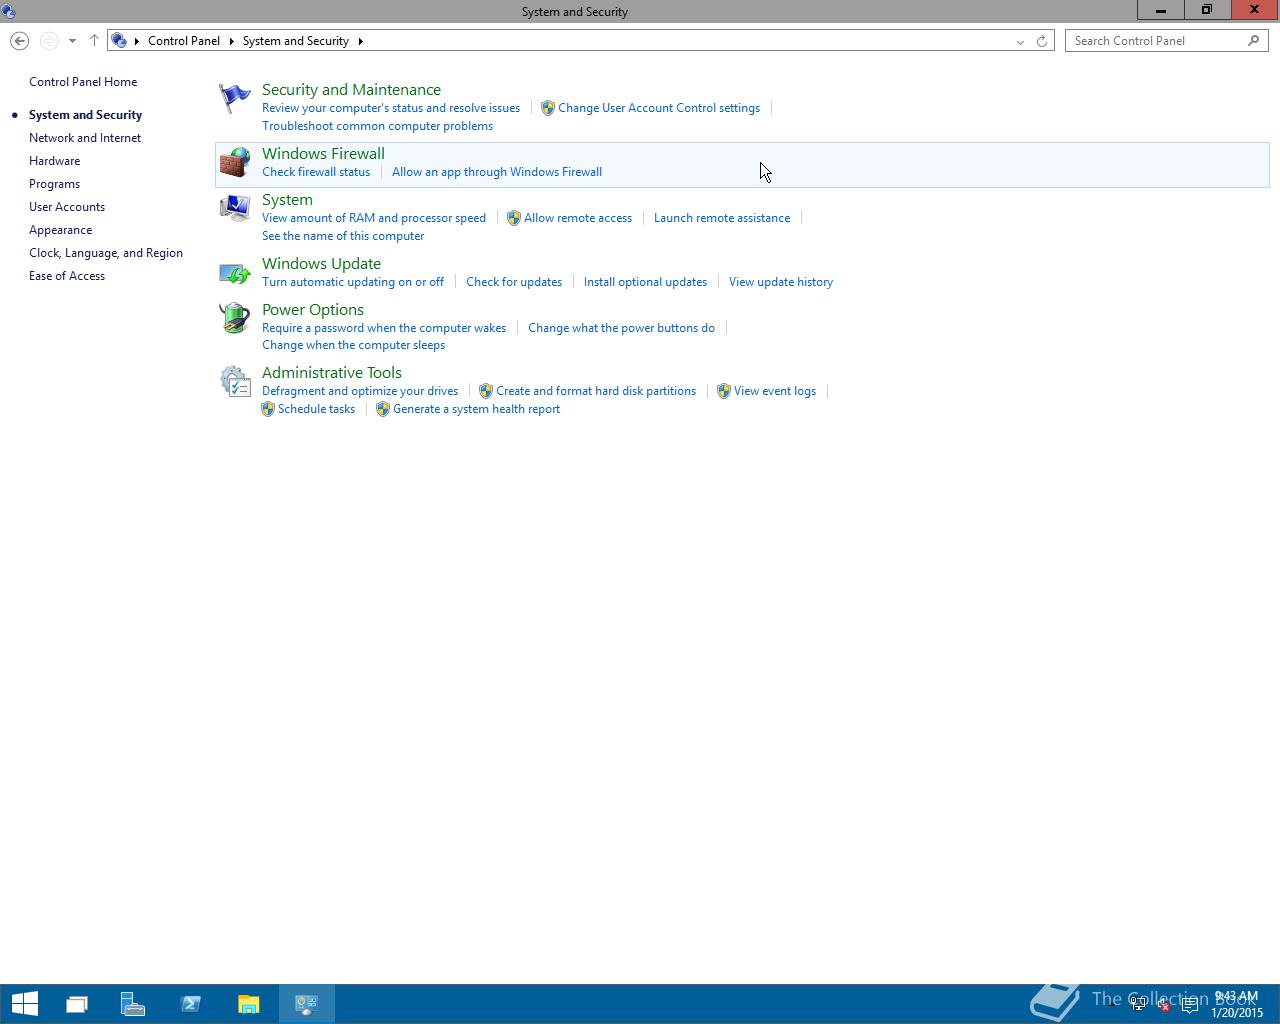
Task: Click the System computer icon
Action: (x=235, y=208)
